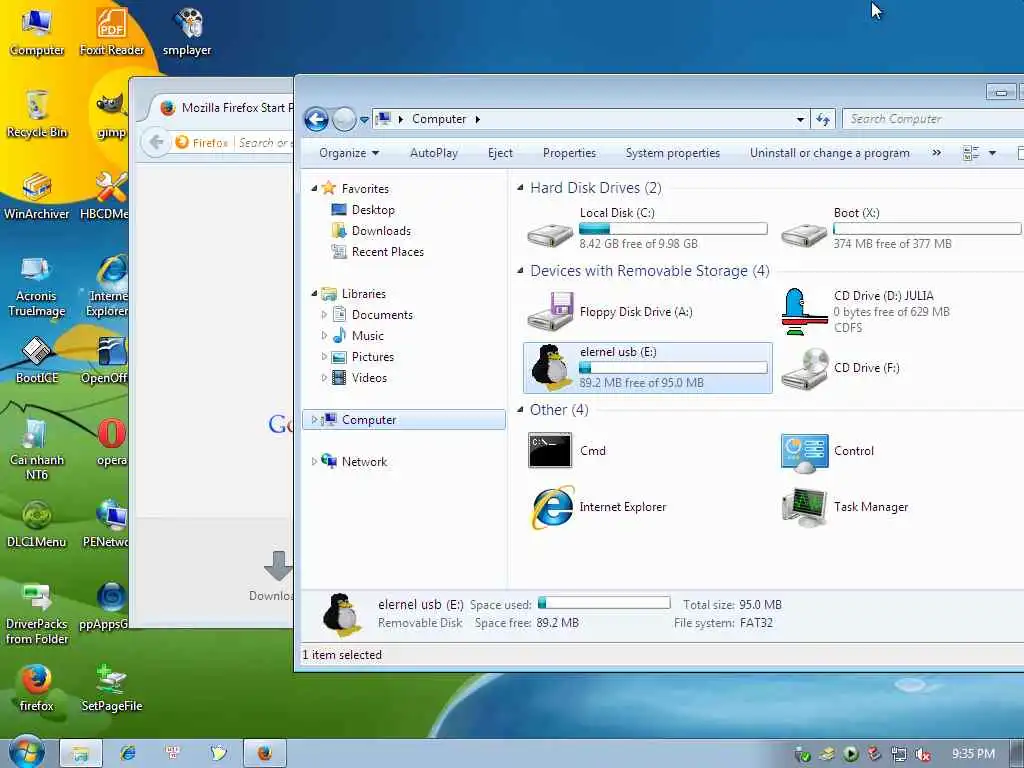Image resolution: width=1024 pixels, height=768 pixels.
Task: Open the Windows Start orb
Action: [27, 752]
